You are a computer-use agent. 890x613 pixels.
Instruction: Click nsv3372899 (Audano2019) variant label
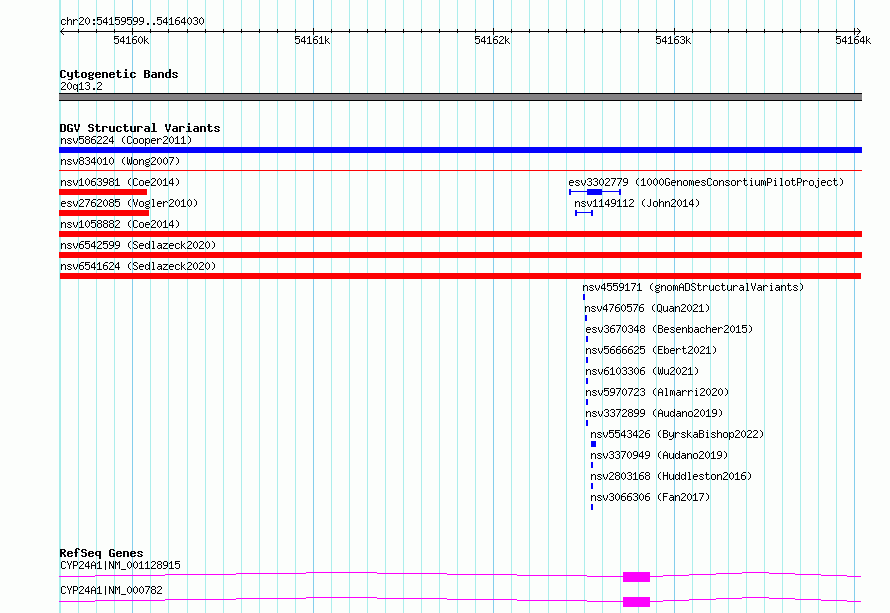[654, 413]
